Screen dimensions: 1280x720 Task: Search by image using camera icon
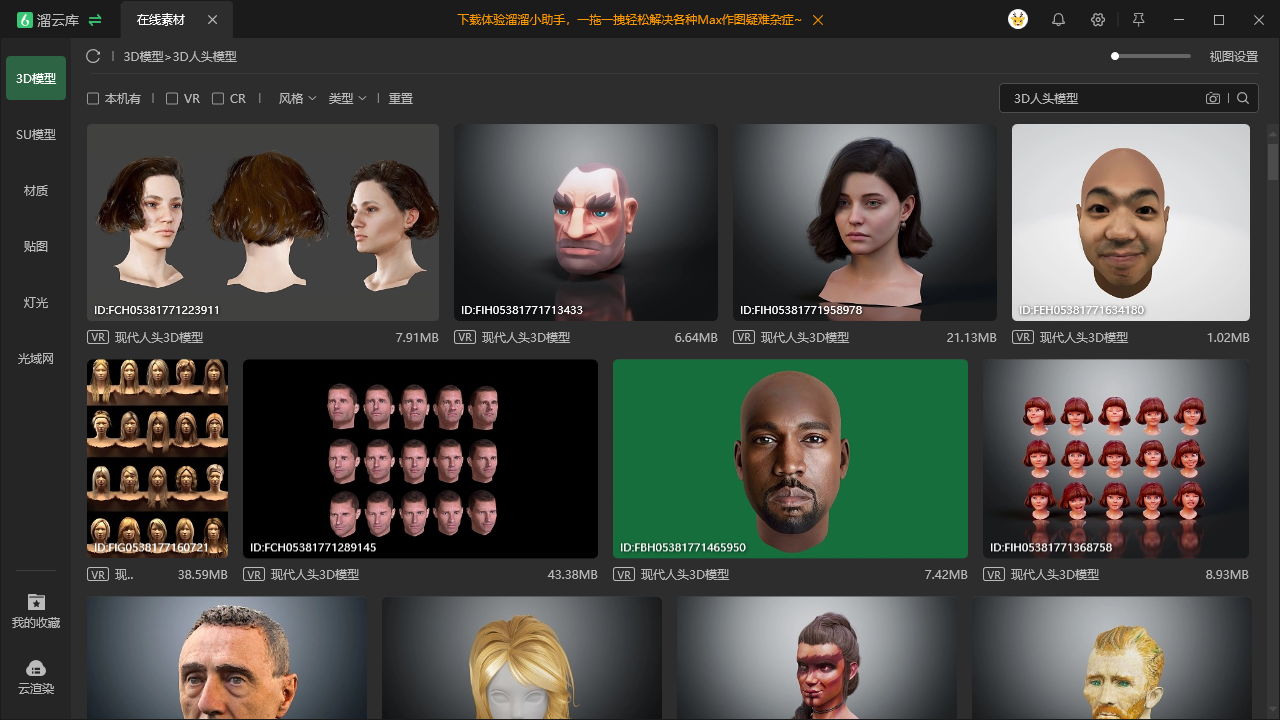(1213, 98)
